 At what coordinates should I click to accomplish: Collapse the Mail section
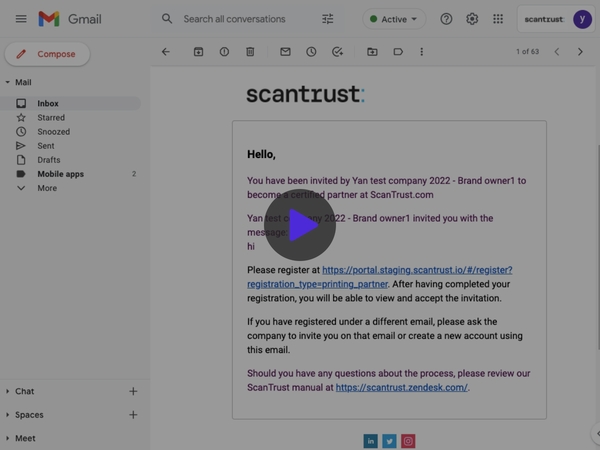point(7,82)
